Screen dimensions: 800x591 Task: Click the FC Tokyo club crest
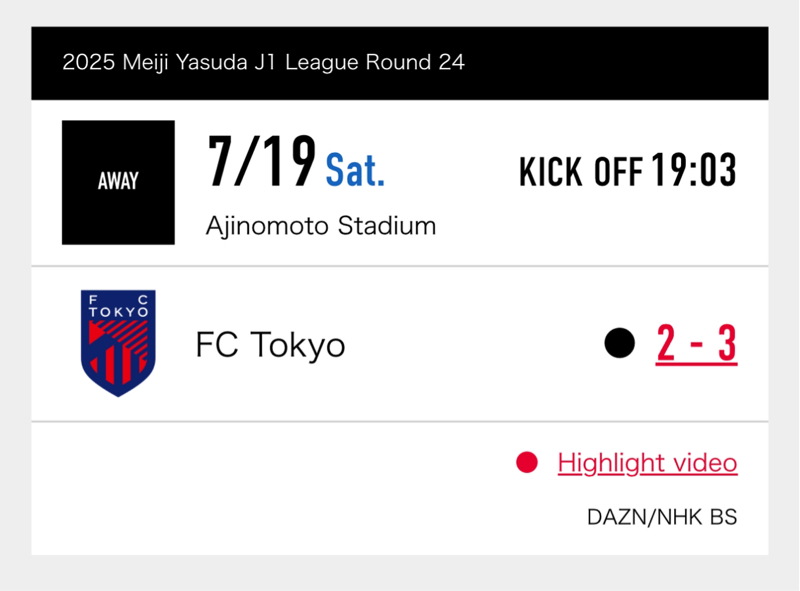click(118, 343)
